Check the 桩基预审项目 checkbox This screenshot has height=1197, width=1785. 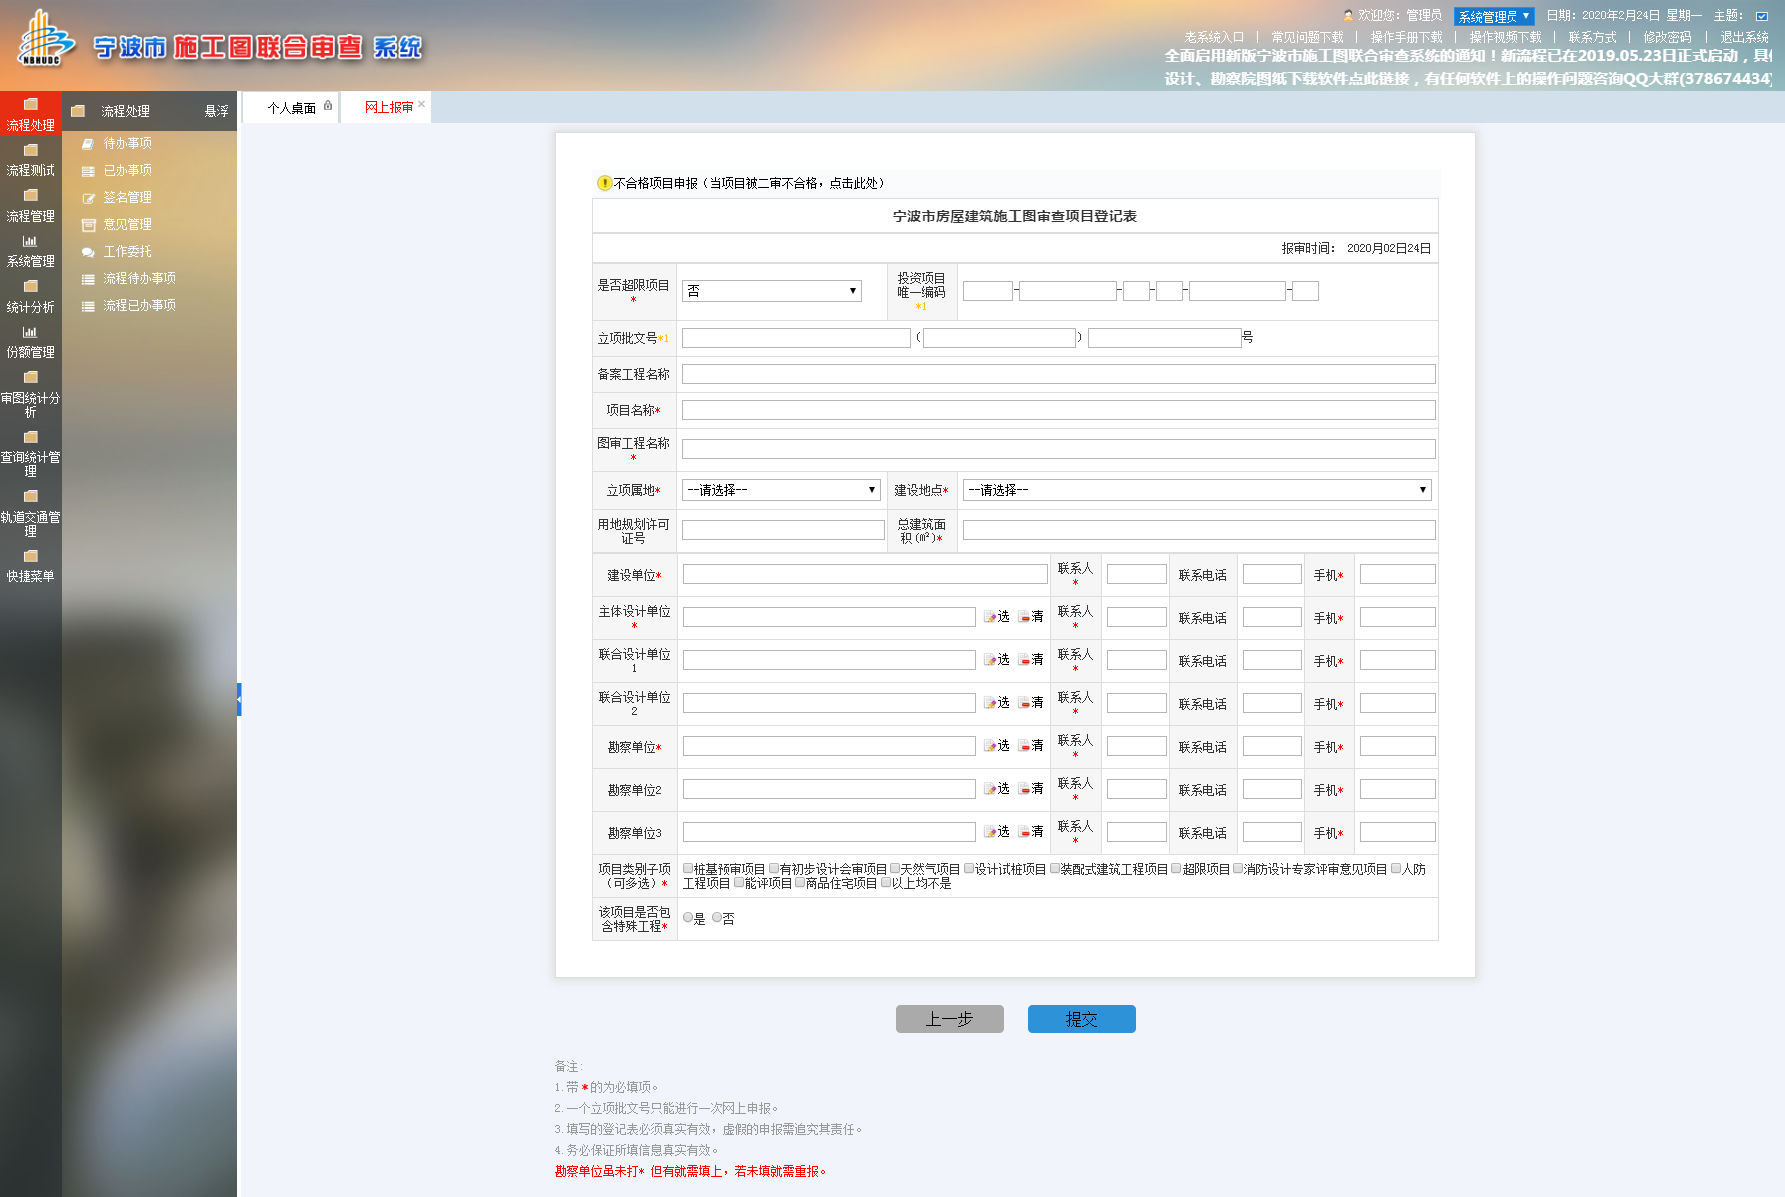point(688,869)
